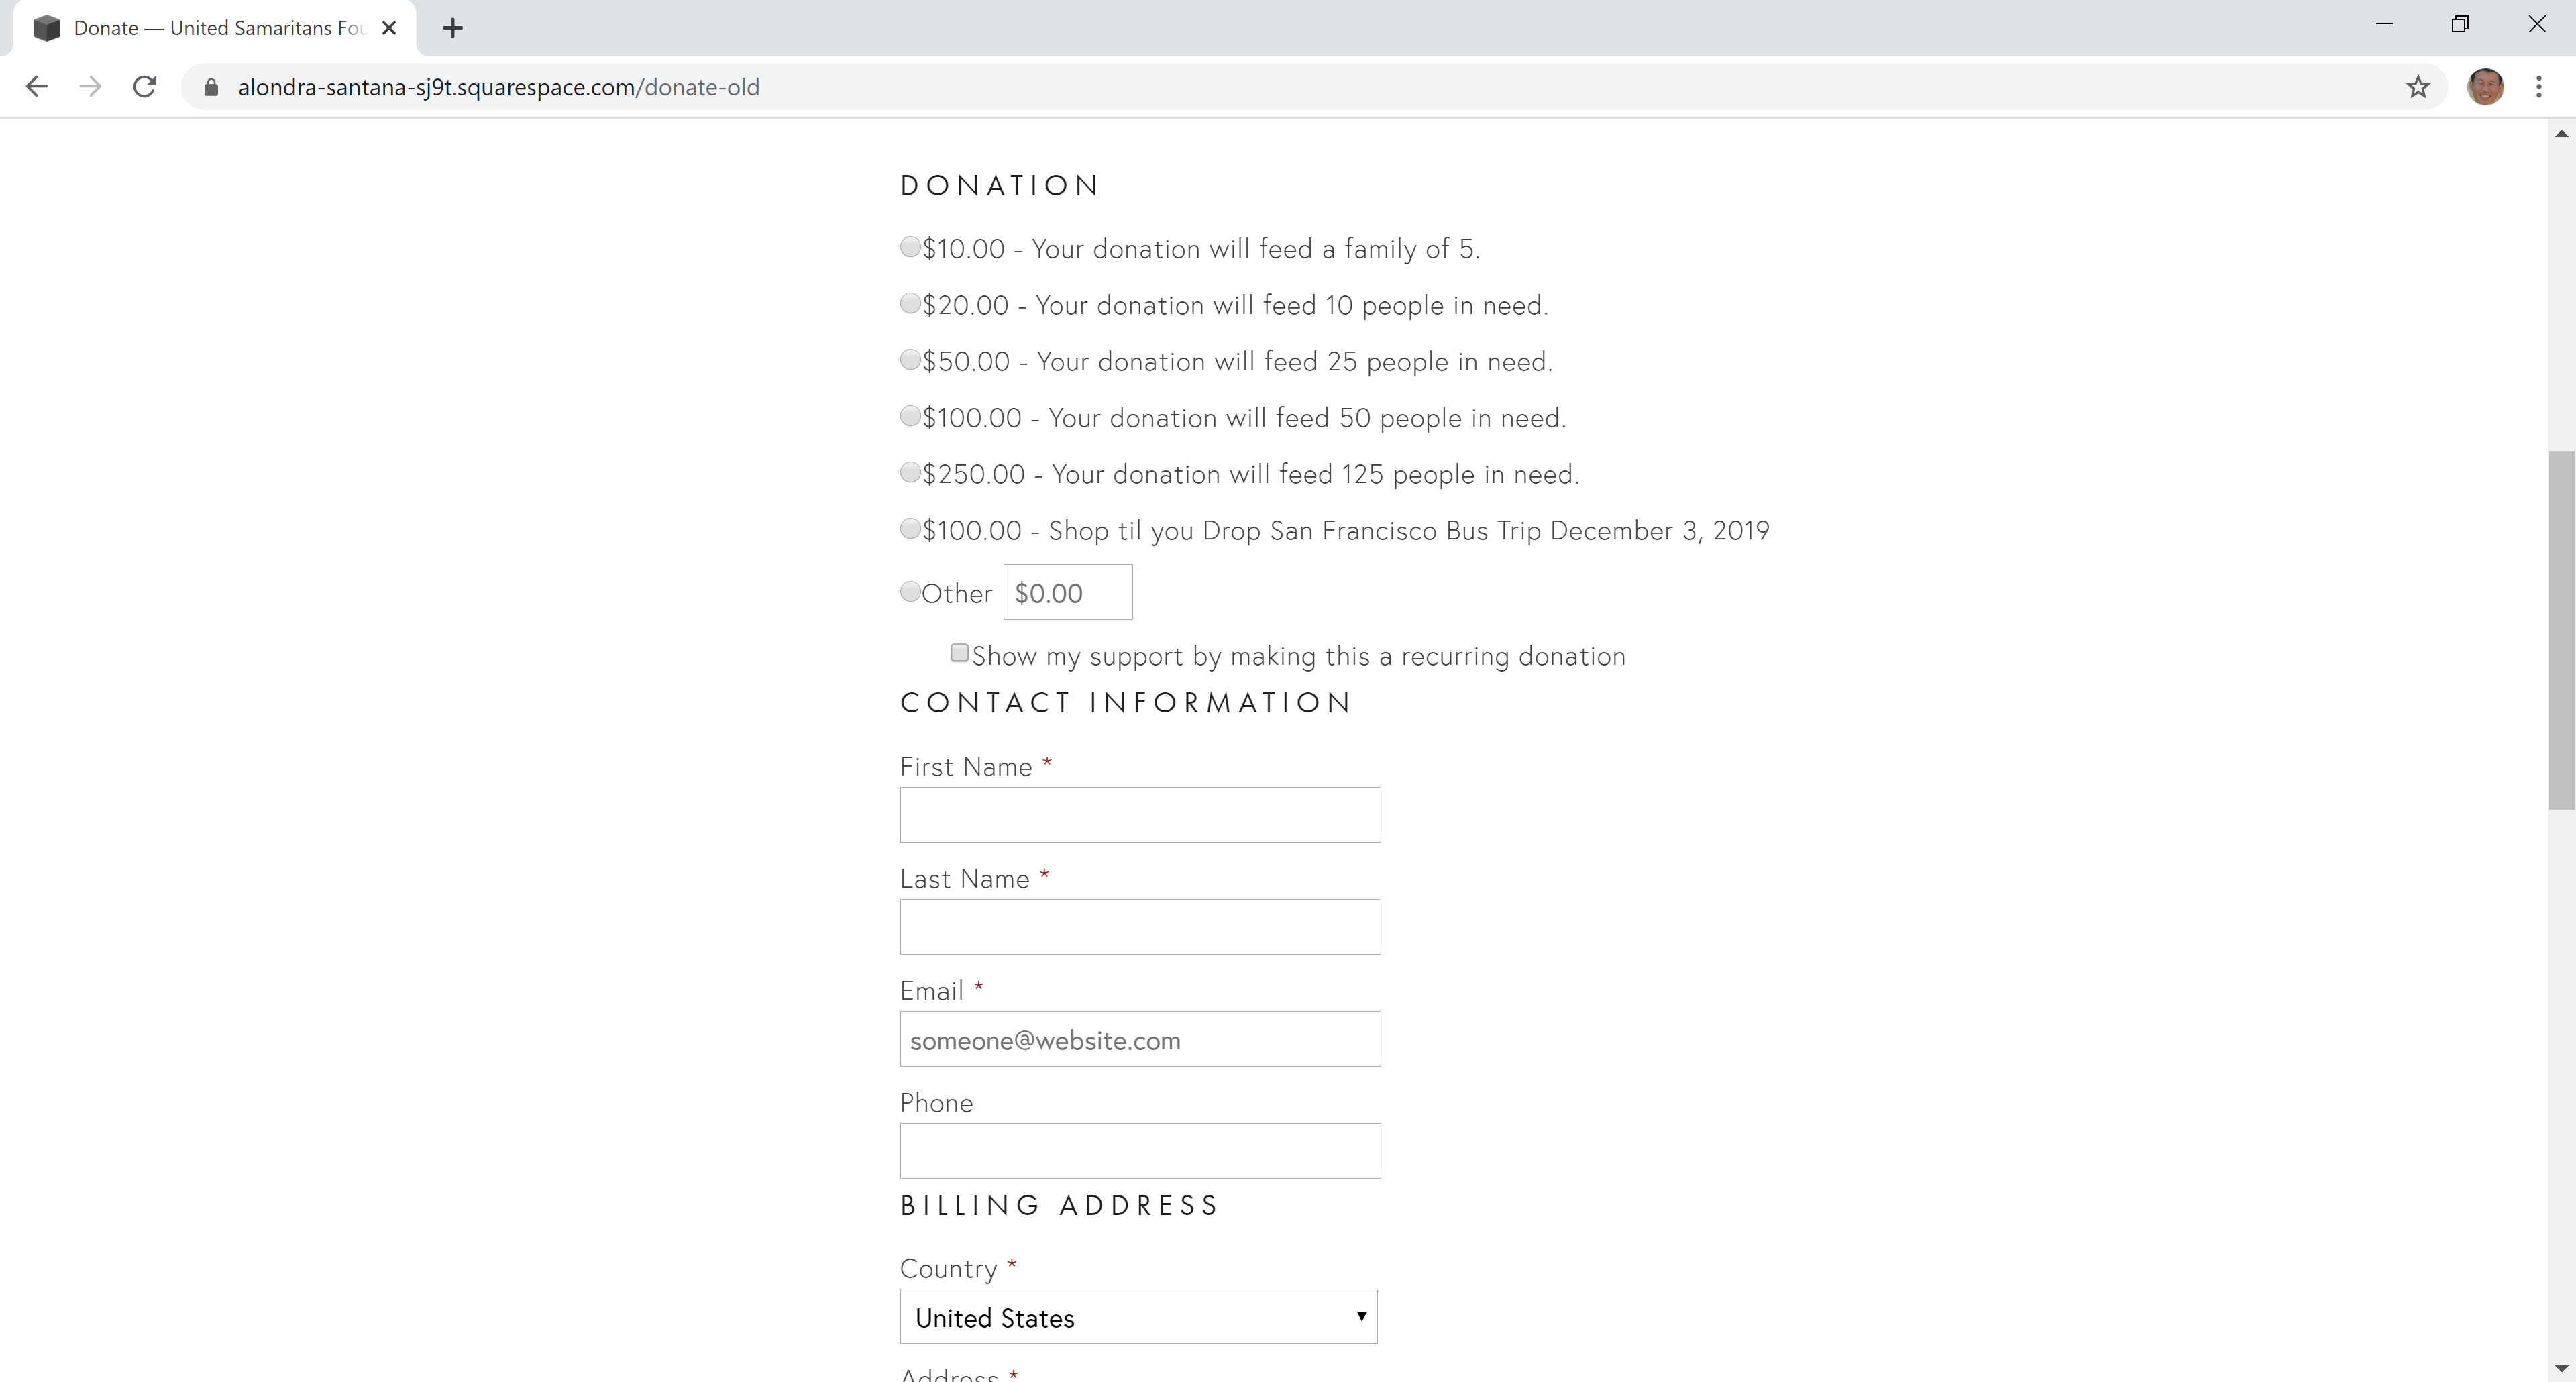Open the Chrome profile avatar

[x=2485, y=87]
